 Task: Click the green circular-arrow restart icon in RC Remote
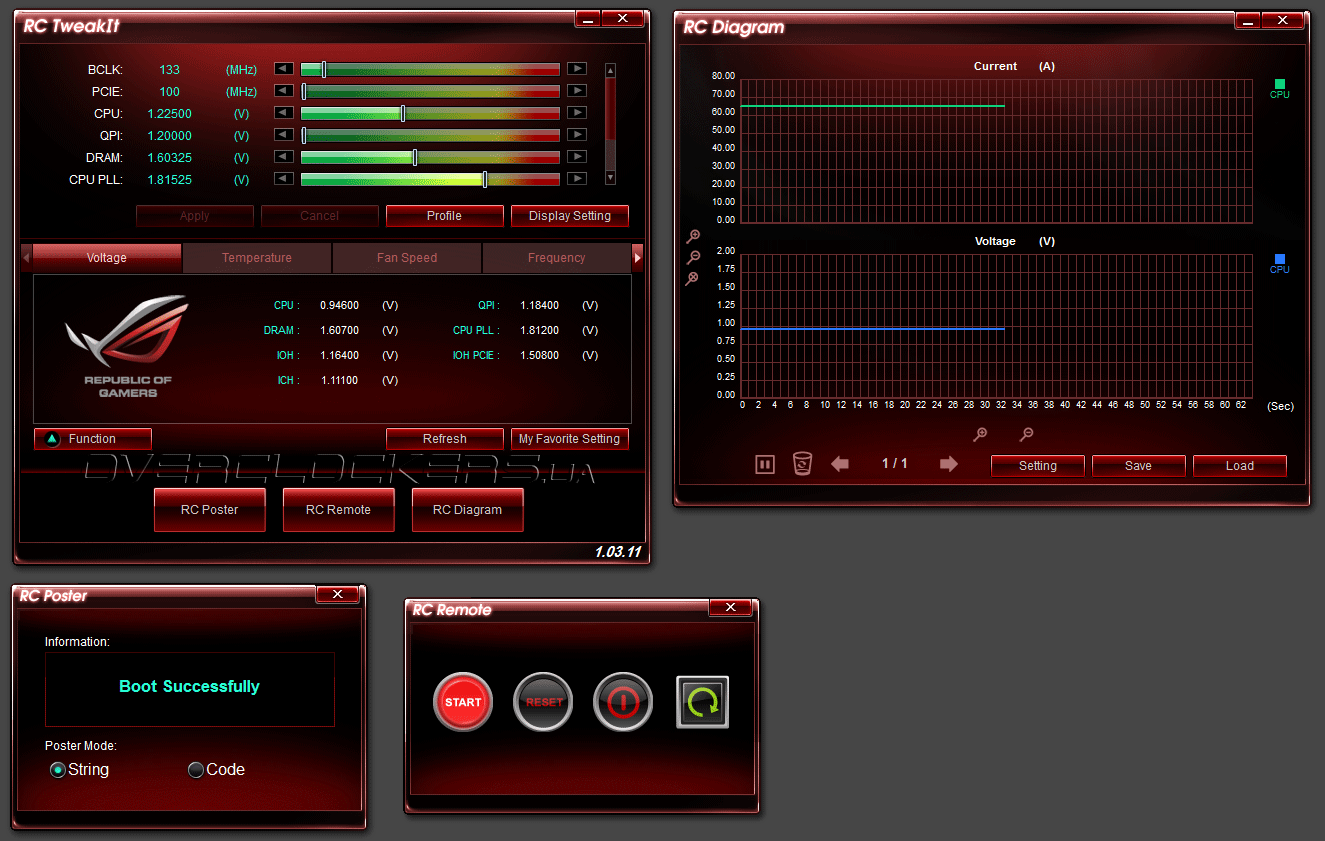(703, 702)
